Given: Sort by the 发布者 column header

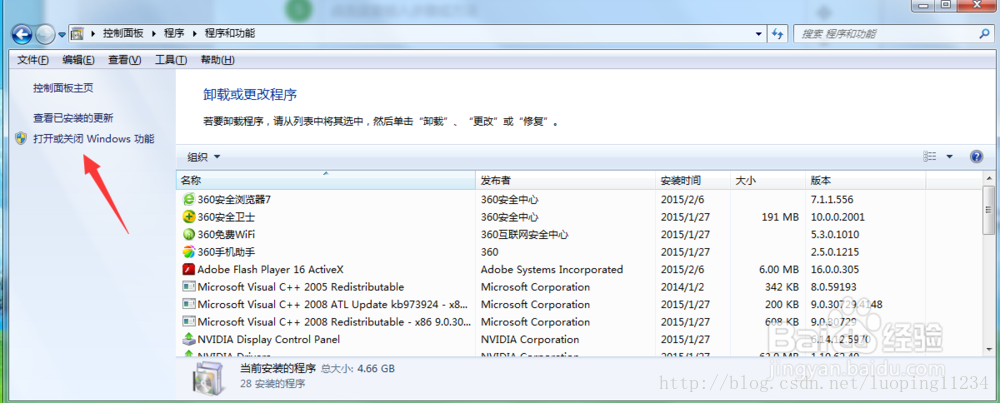Looking at the screenshot, I should coord(566,180).
